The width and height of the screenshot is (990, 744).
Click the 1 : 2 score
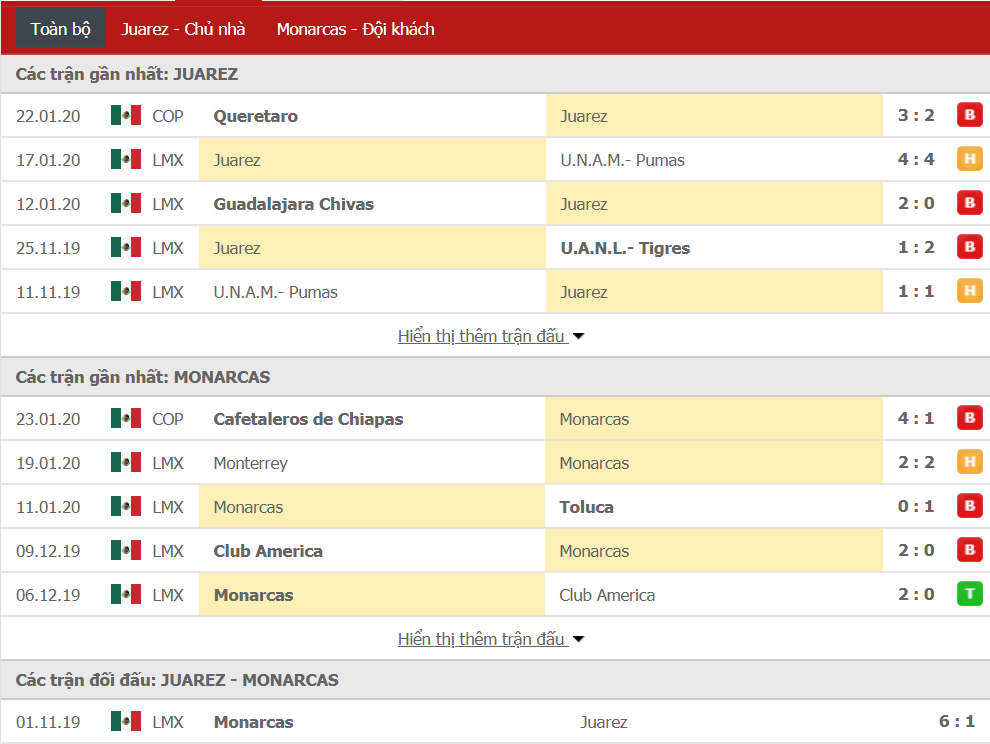click(916, 248)
